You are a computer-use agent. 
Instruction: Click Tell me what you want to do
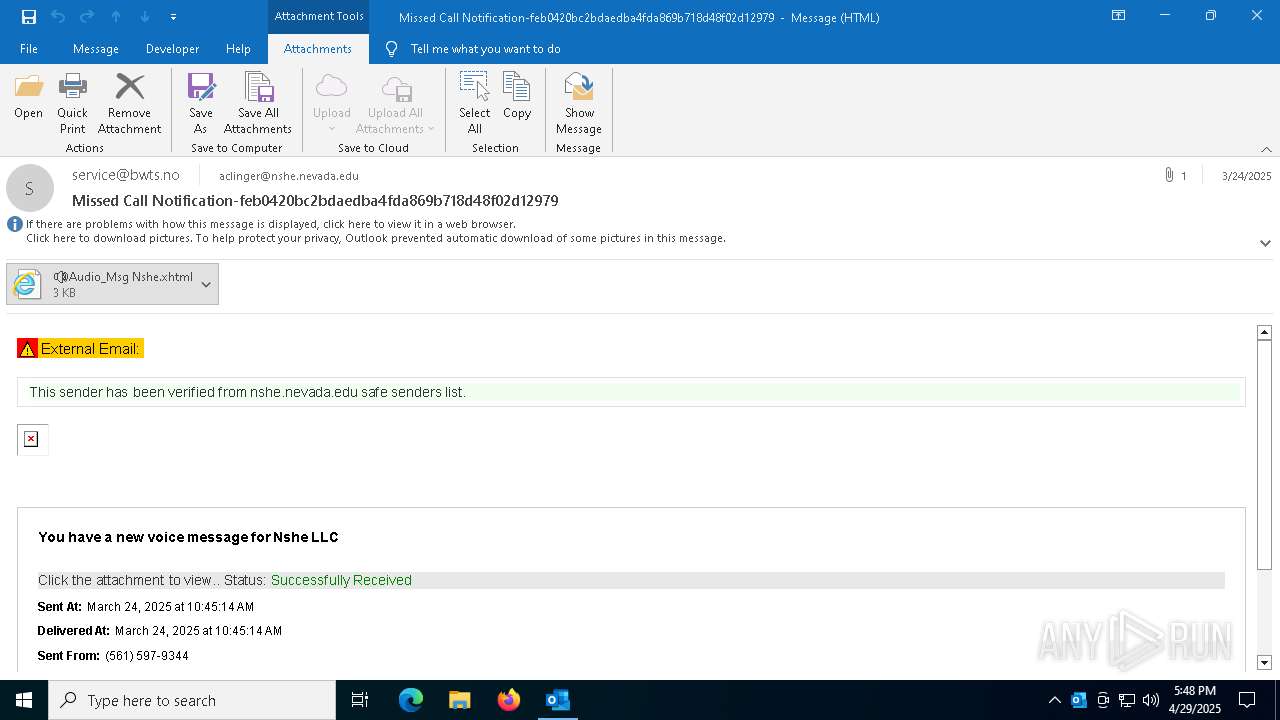click(x=485, y=48)
